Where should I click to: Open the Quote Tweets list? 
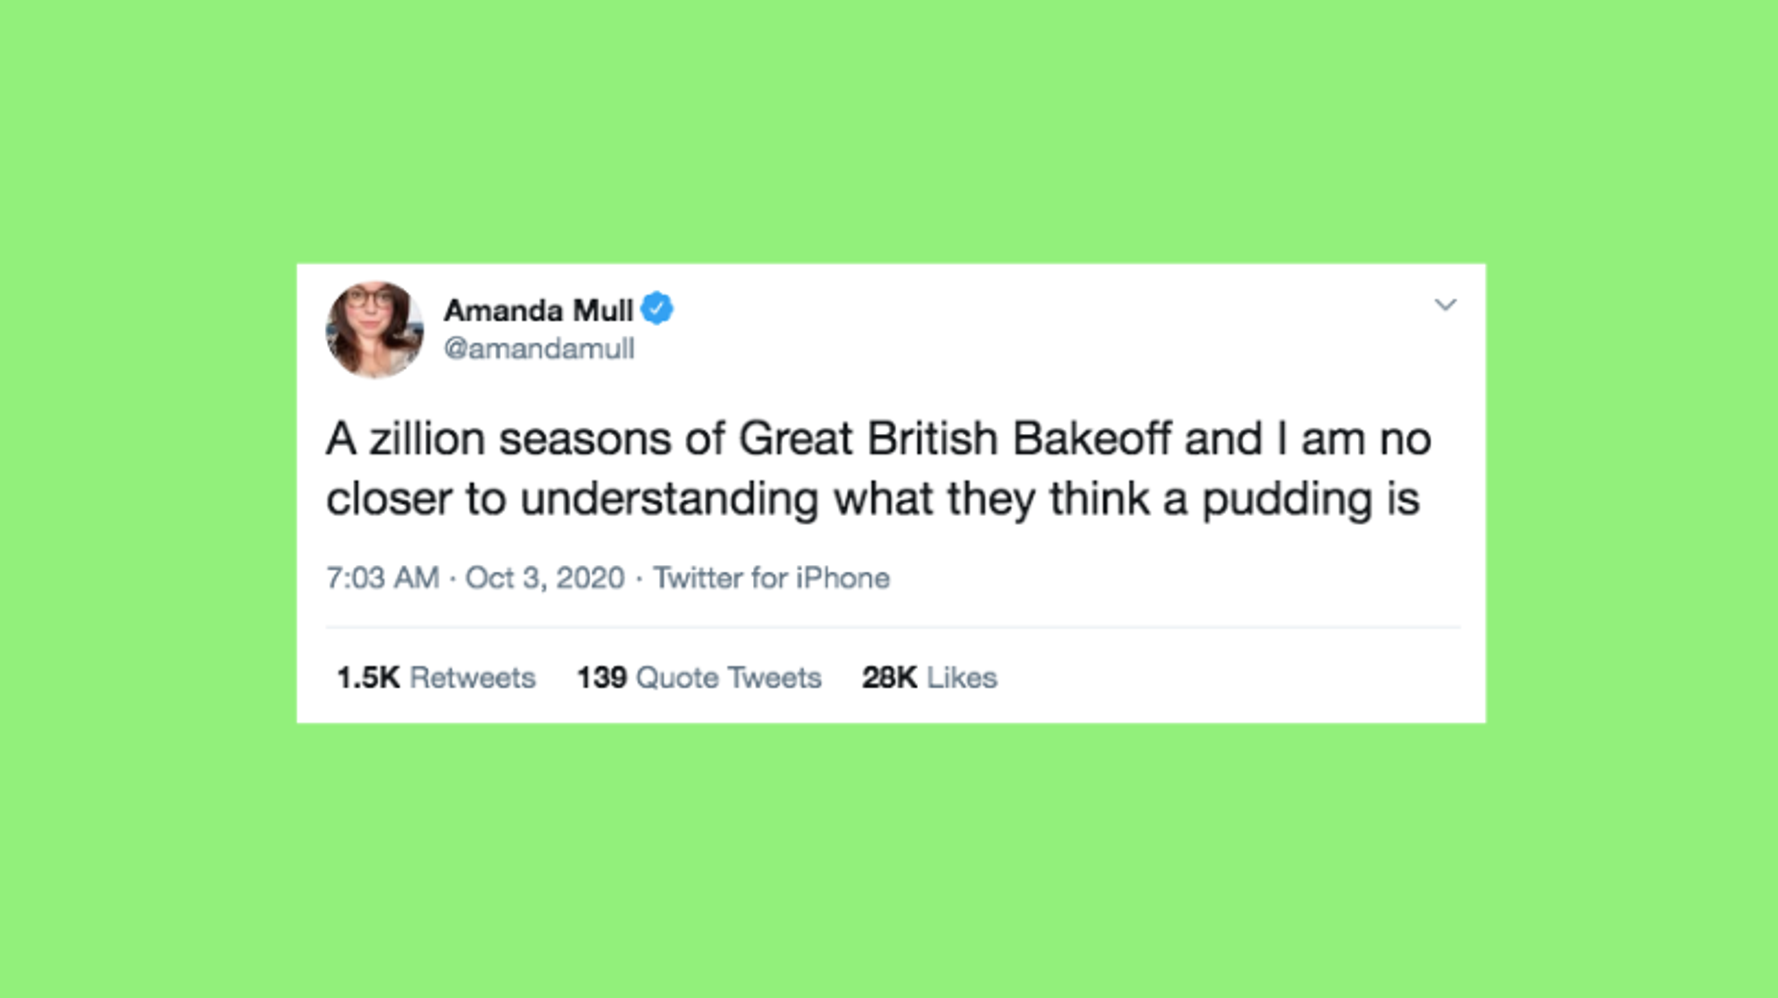point(728,678)
